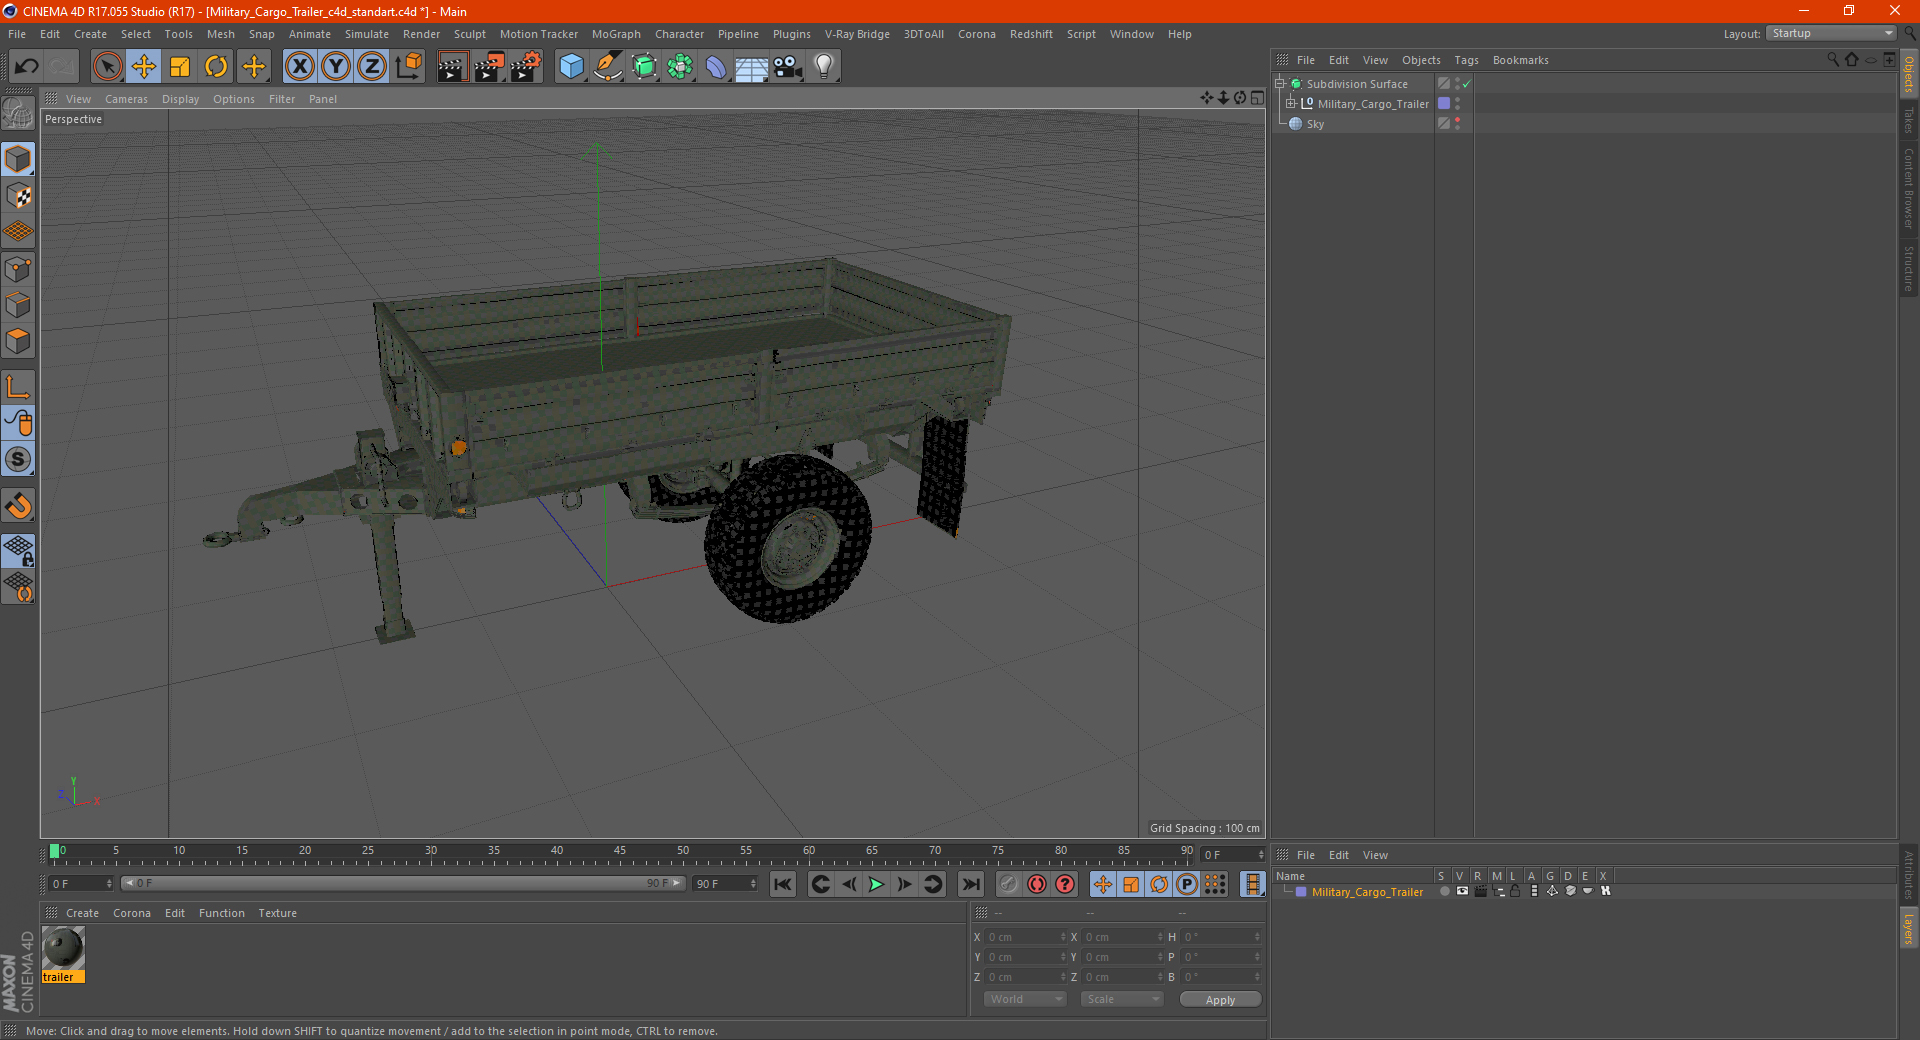Play the animation forward
This screenshot has width=1920, height=1040.
click(876, 884)
